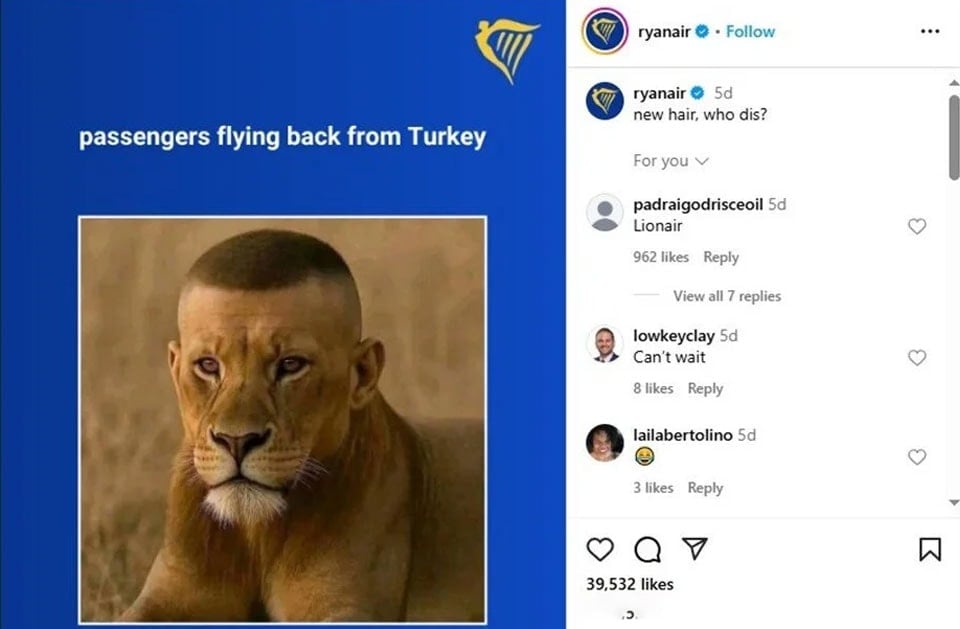Expand View all 7 replies

[x=727, y=296]
